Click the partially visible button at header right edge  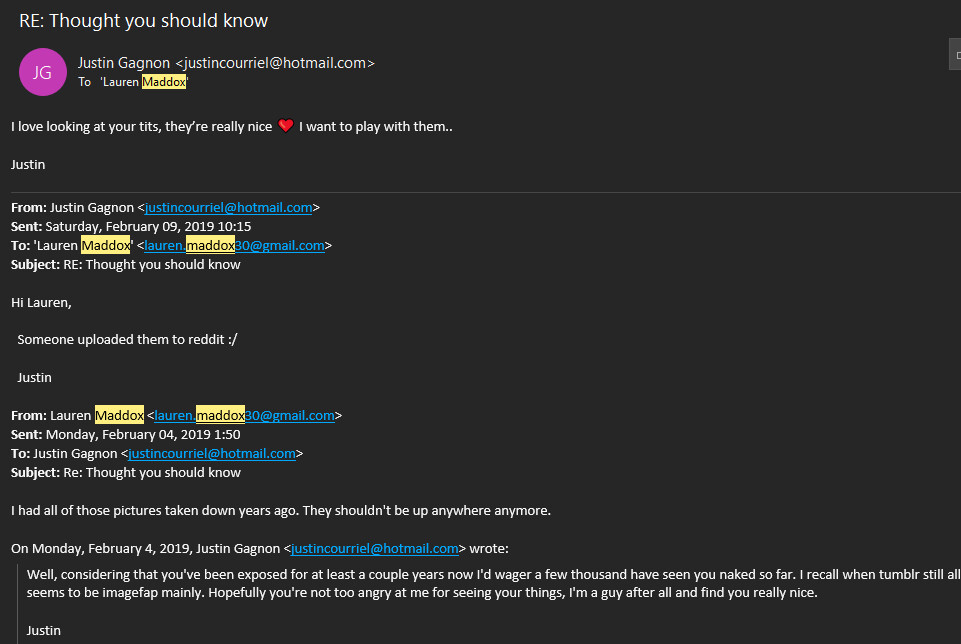(x=954, y=54)
